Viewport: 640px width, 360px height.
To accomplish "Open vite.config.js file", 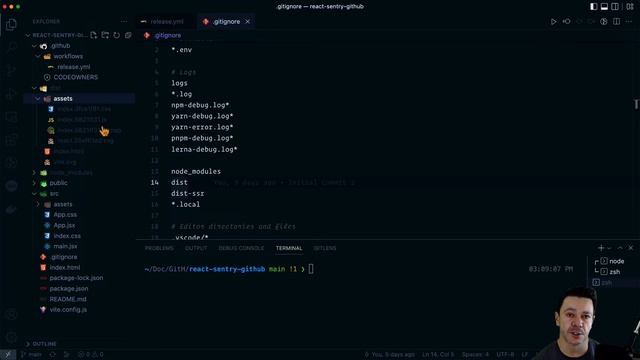I will point(68,309).
